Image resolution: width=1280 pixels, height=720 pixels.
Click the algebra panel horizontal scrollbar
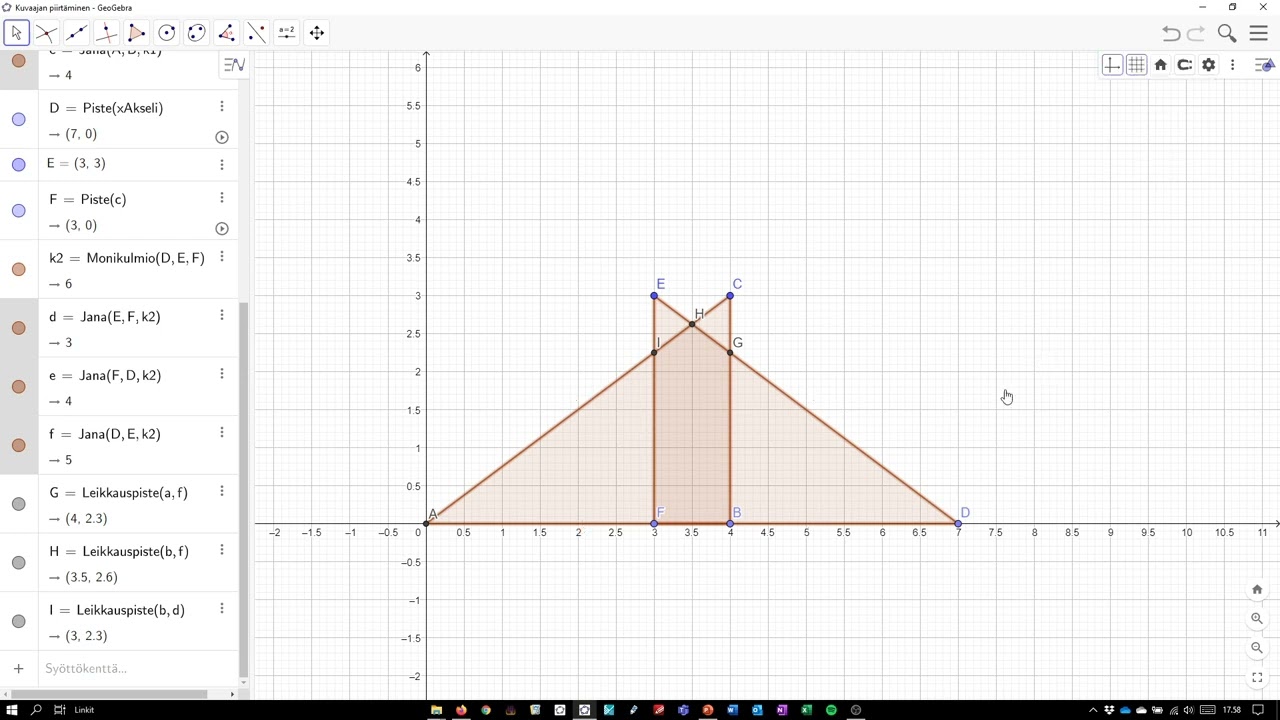(109, 694)
